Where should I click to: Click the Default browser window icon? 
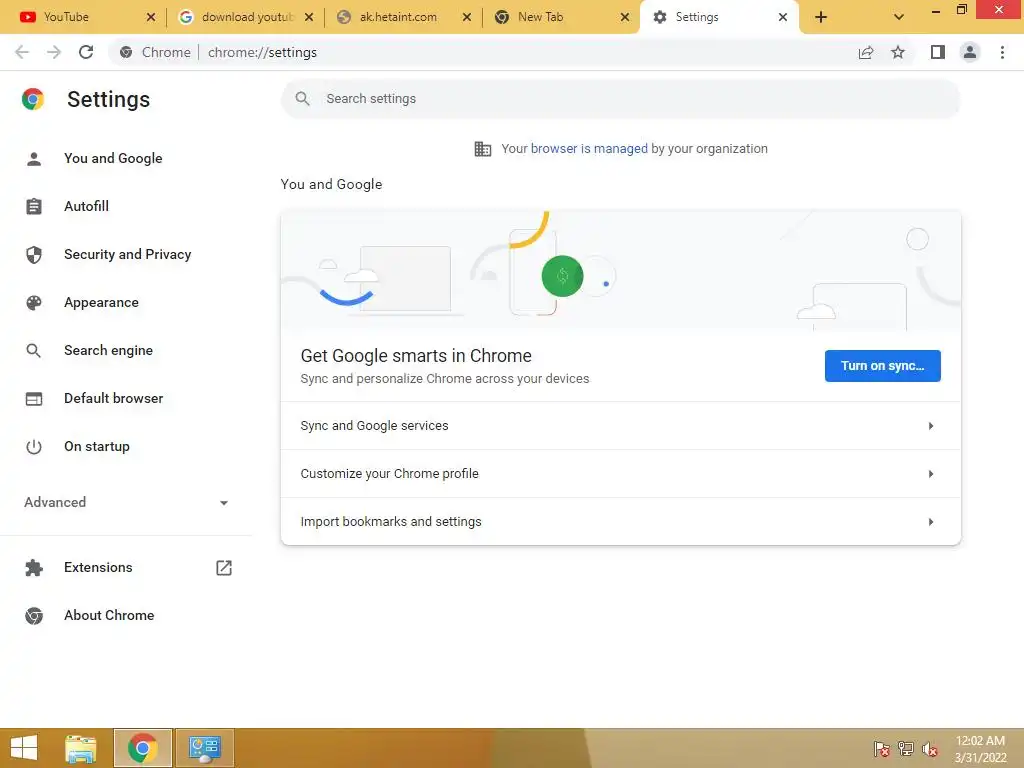[34, 398]
